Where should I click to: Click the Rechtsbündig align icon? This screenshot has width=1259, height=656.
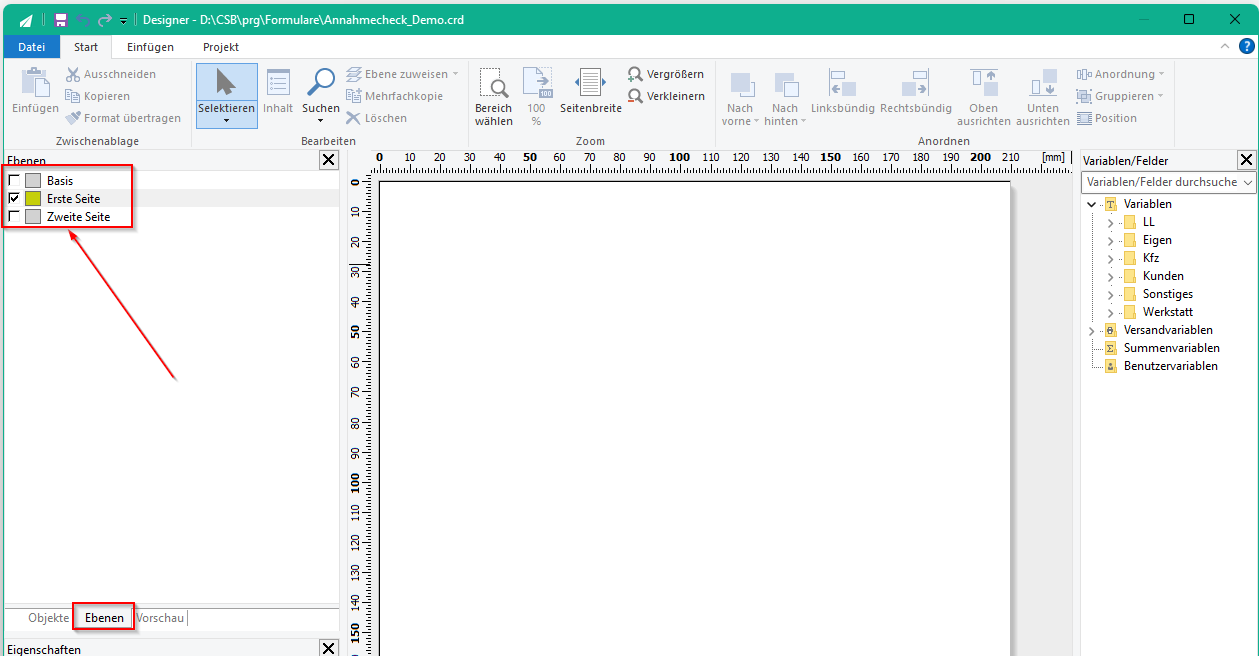pos(915,84)
